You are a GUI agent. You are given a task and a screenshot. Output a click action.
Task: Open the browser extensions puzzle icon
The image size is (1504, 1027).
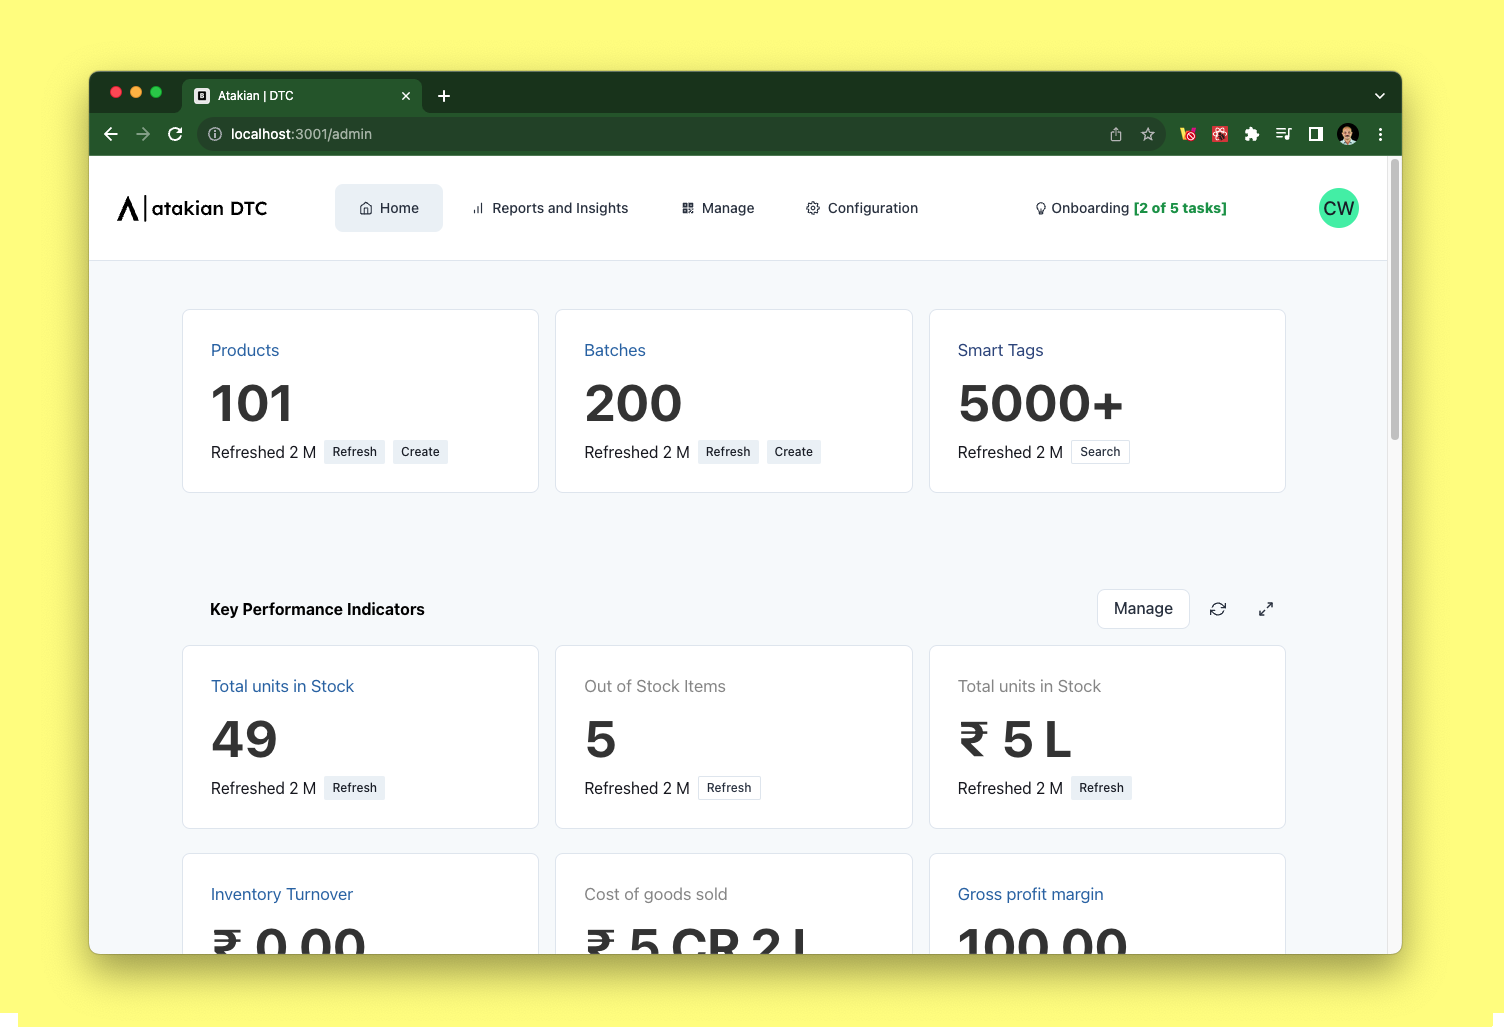coord(1252,134)
